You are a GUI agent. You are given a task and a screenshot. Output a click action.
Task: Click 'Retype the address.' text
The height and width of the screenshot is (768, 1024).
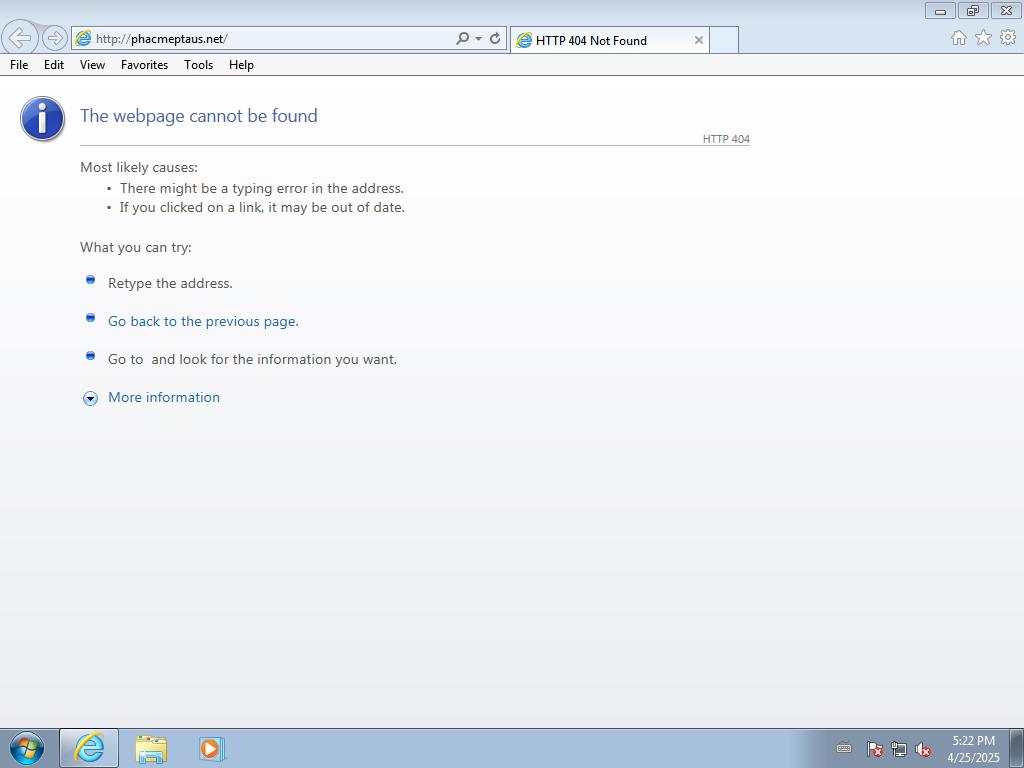pos(170,283)
